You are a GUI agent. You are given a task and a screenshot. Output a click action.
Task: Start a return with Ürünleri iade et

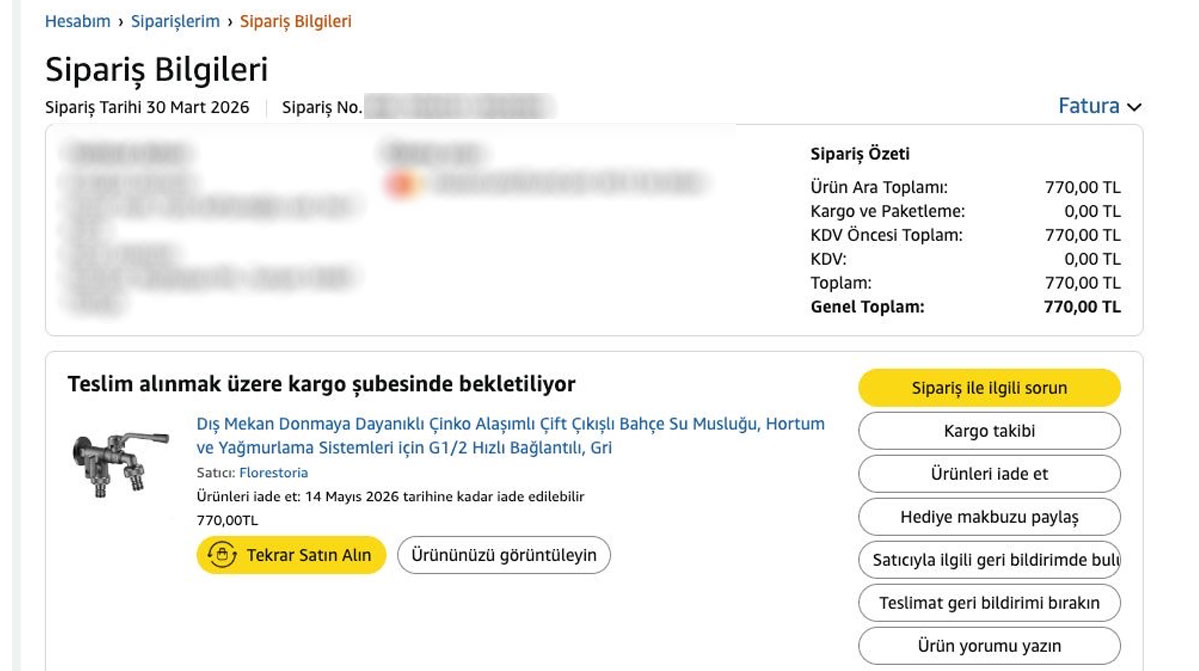(989, 474)
